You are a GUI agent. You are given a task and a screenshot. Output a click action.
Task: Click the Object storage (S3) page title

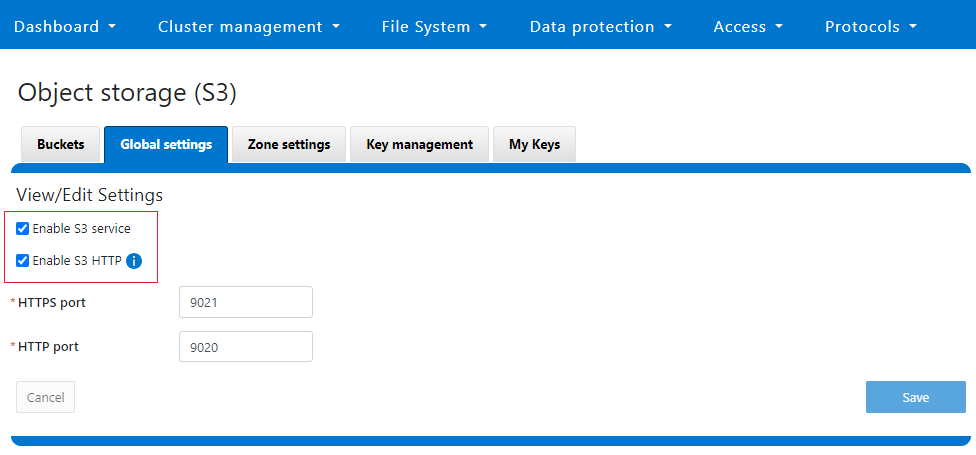pyautogui.click(x=127, y=93)
